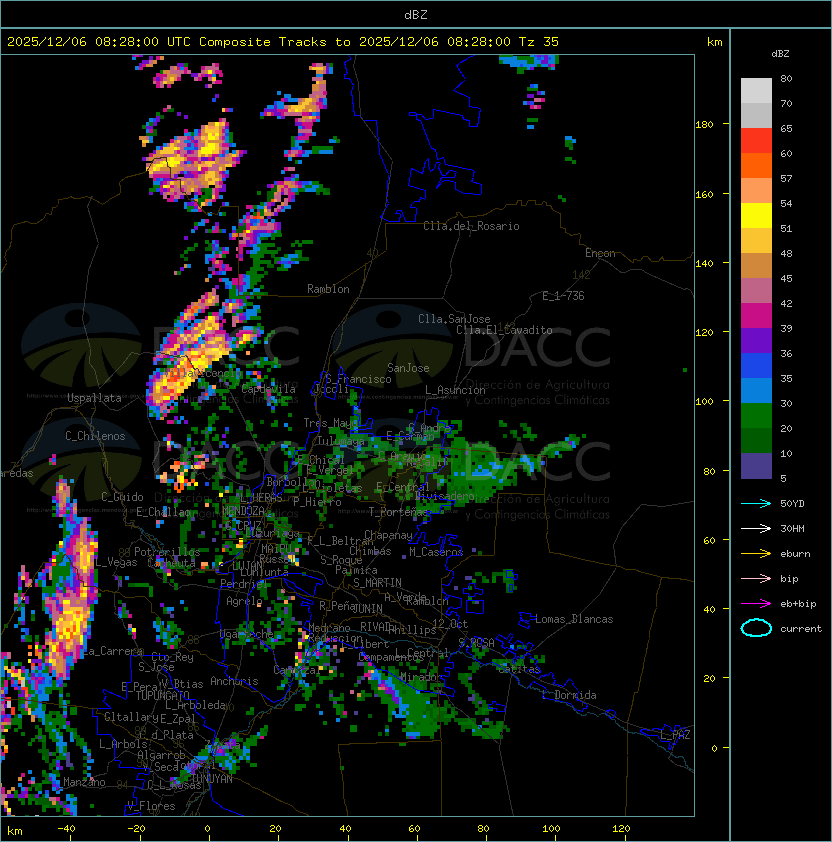Viewport: 832px width, 842px height.
Task: Click the magenta eb+bip arrow legend icon
Action: (x=756, y=604)
